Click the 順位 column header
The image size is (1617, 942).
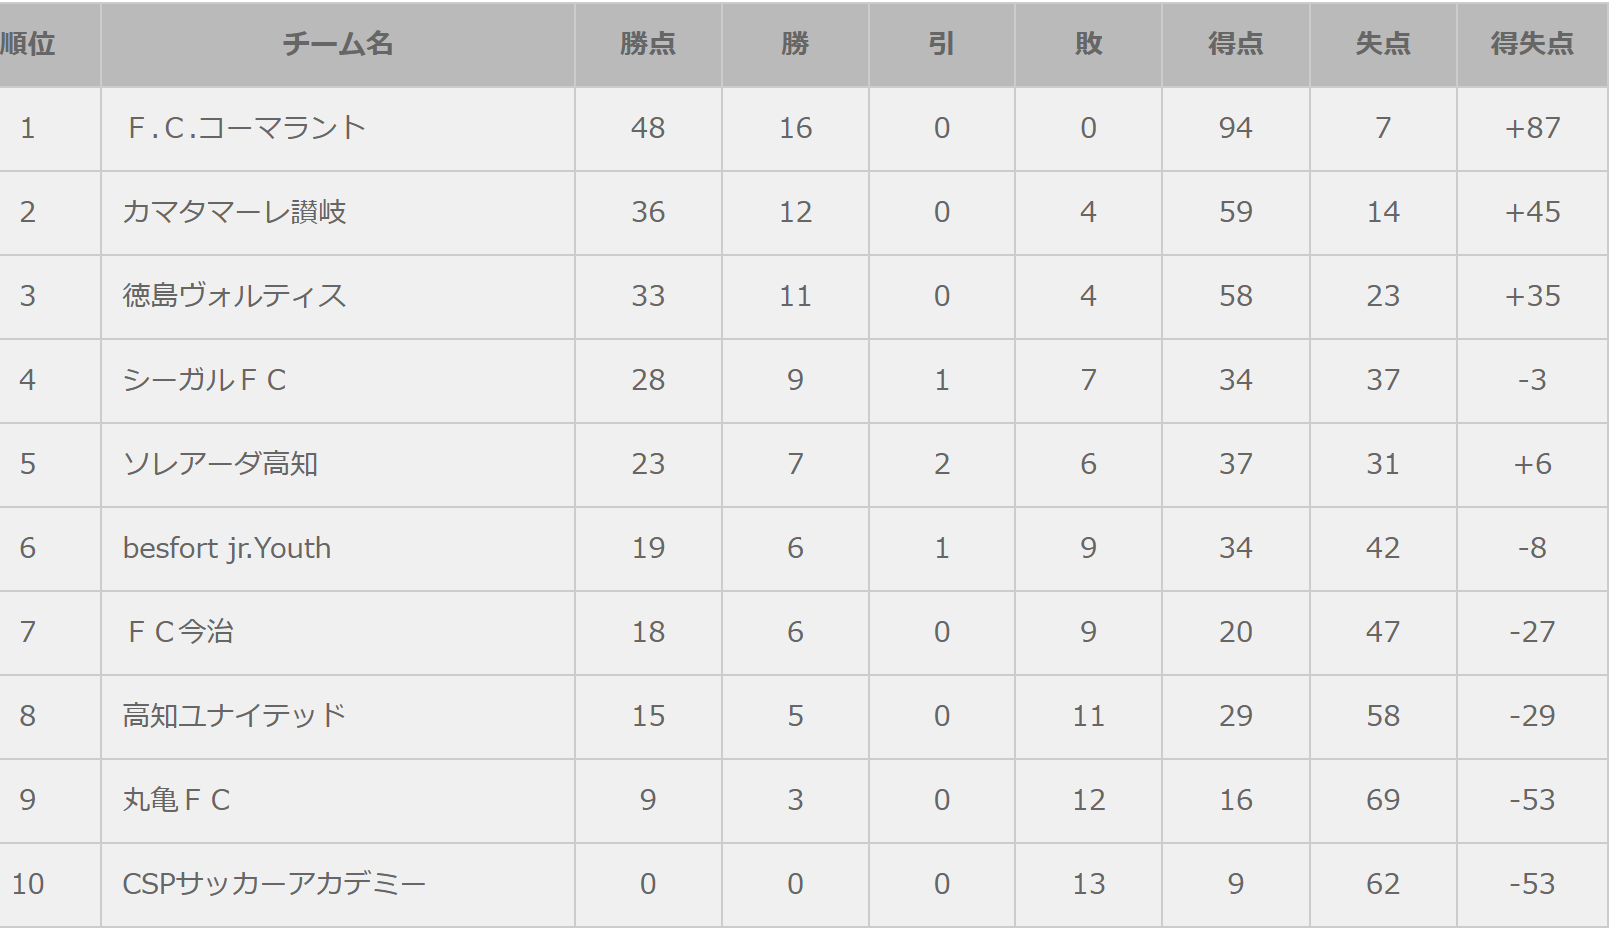(28, 44)
